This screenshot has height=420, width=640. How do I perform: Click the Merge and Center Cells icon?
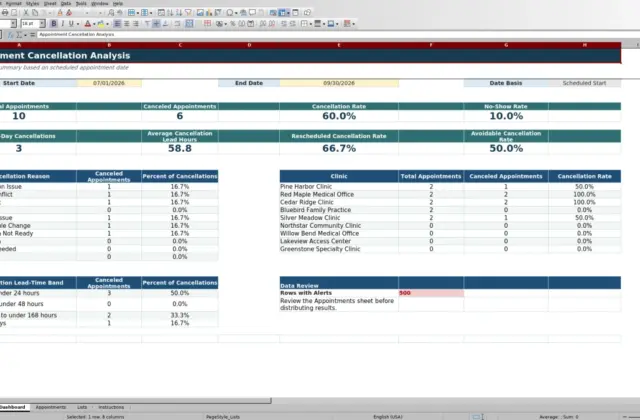point(189,24)
